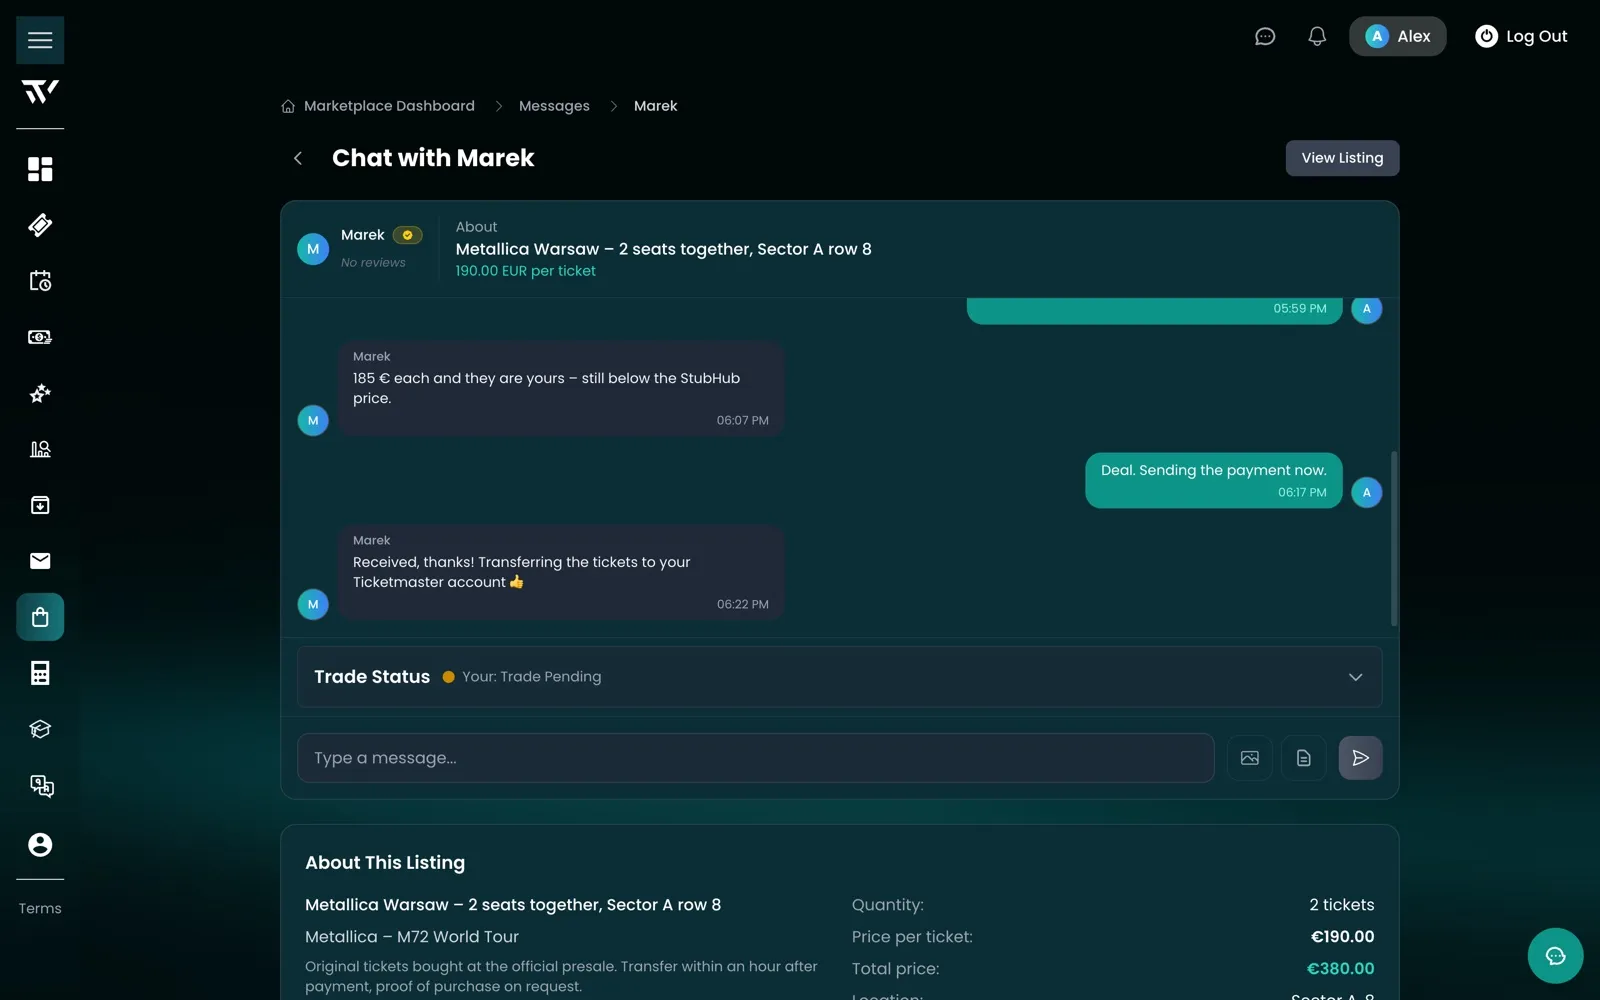Image resolution: width=1600 pixels, height=1000 pixels.
Task: Click the listing title in the chat header
Action: click(663, 249)
